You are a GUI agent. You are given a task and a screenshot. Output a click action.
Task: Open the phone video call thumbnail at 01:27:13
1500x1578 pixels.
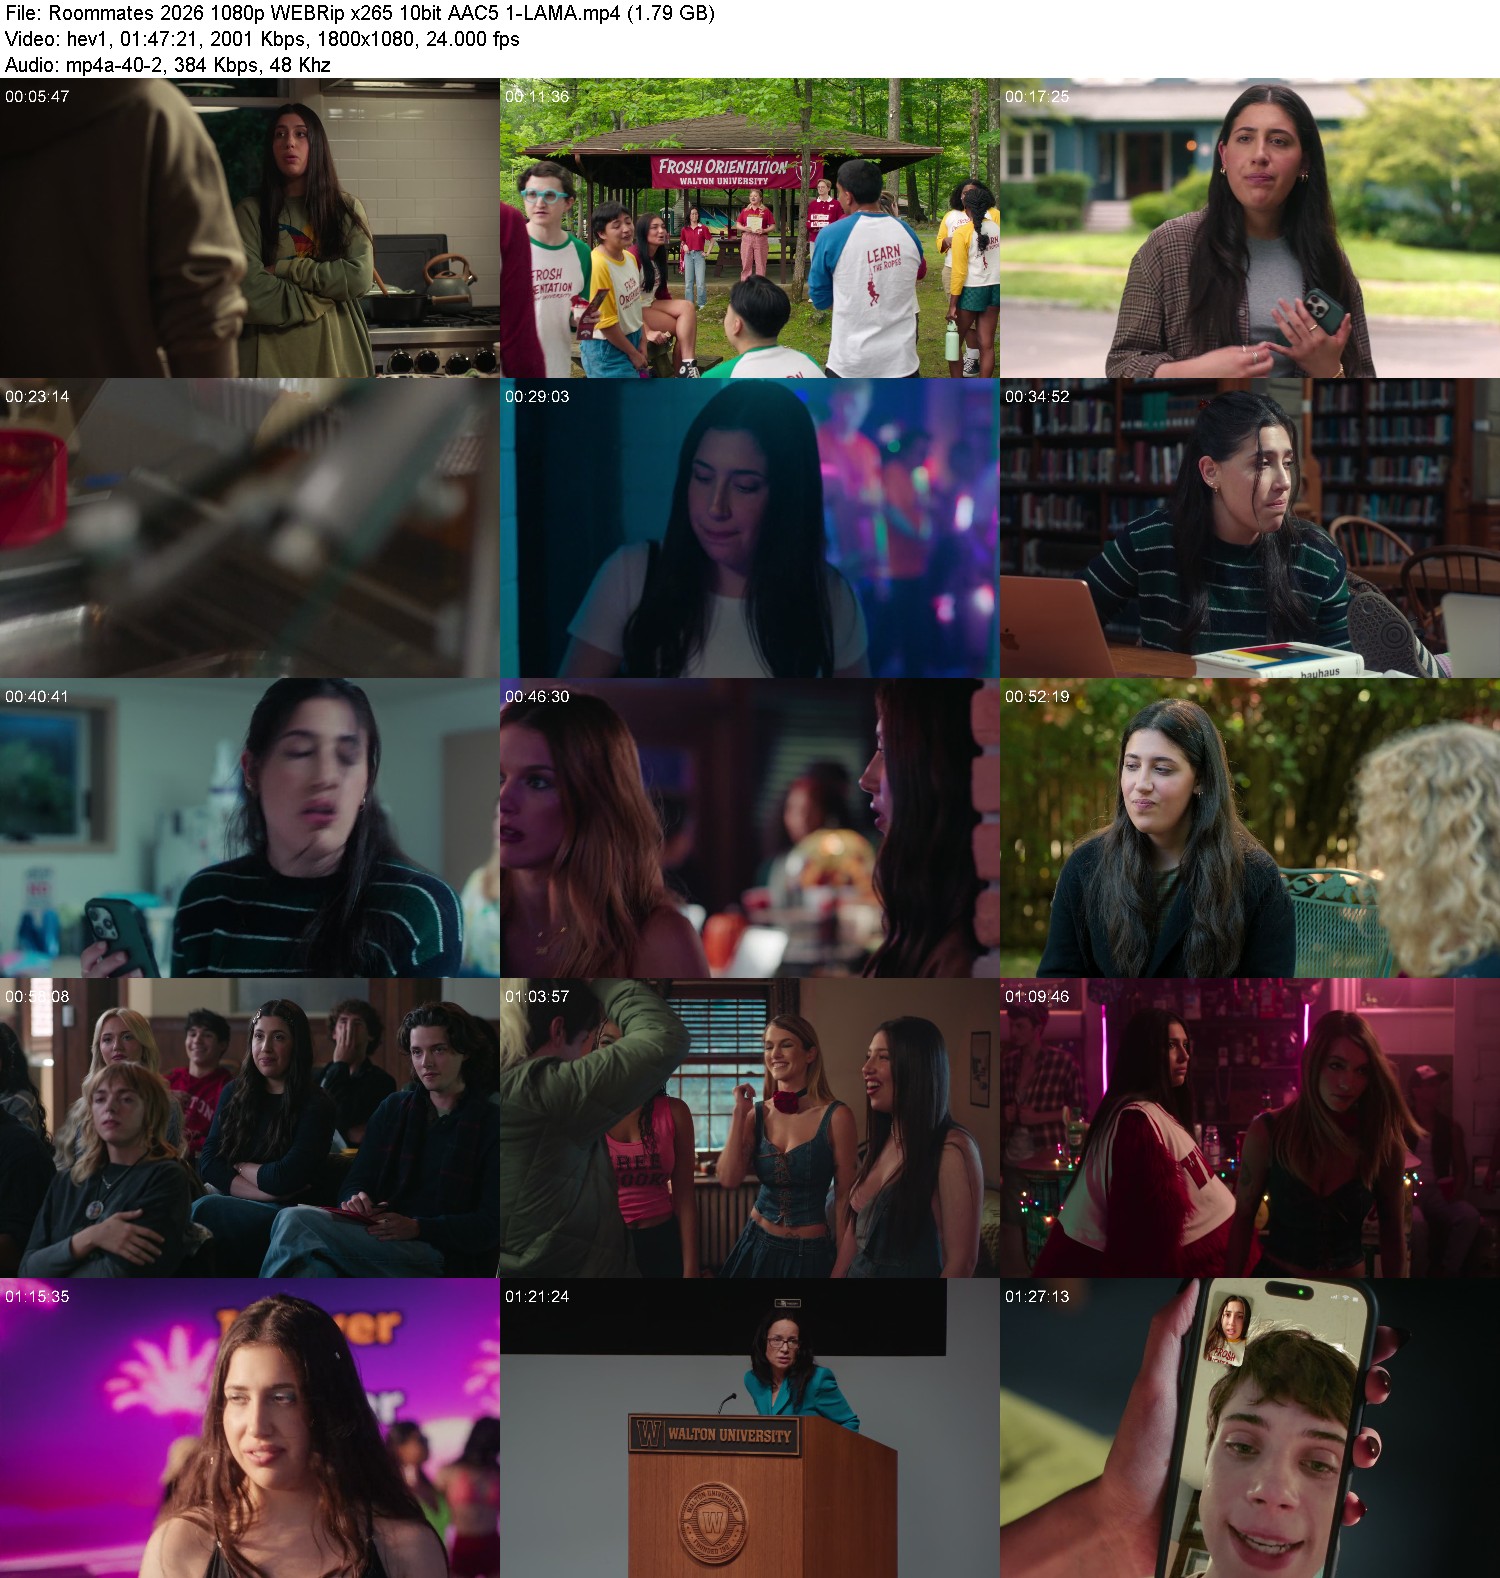coord(1250,1428)
